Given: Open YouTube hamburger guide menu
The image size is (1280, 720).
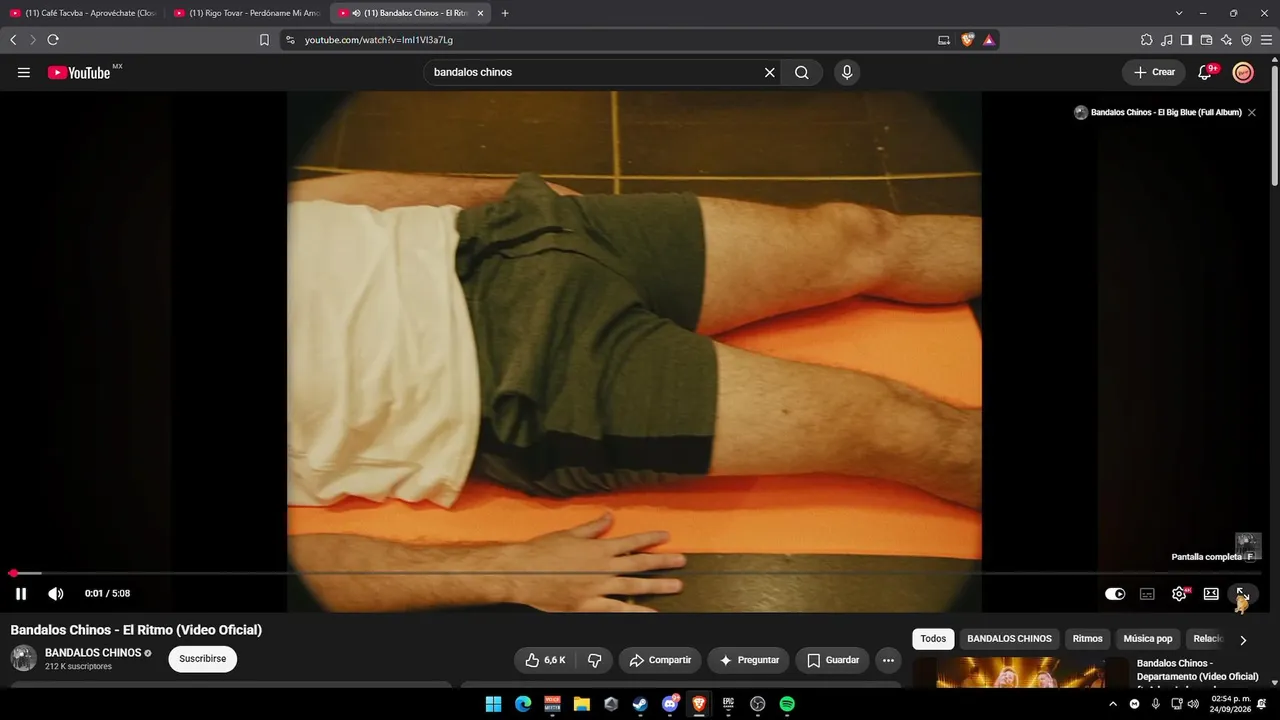Looking at the screenshot, I should tap(24, 72).
